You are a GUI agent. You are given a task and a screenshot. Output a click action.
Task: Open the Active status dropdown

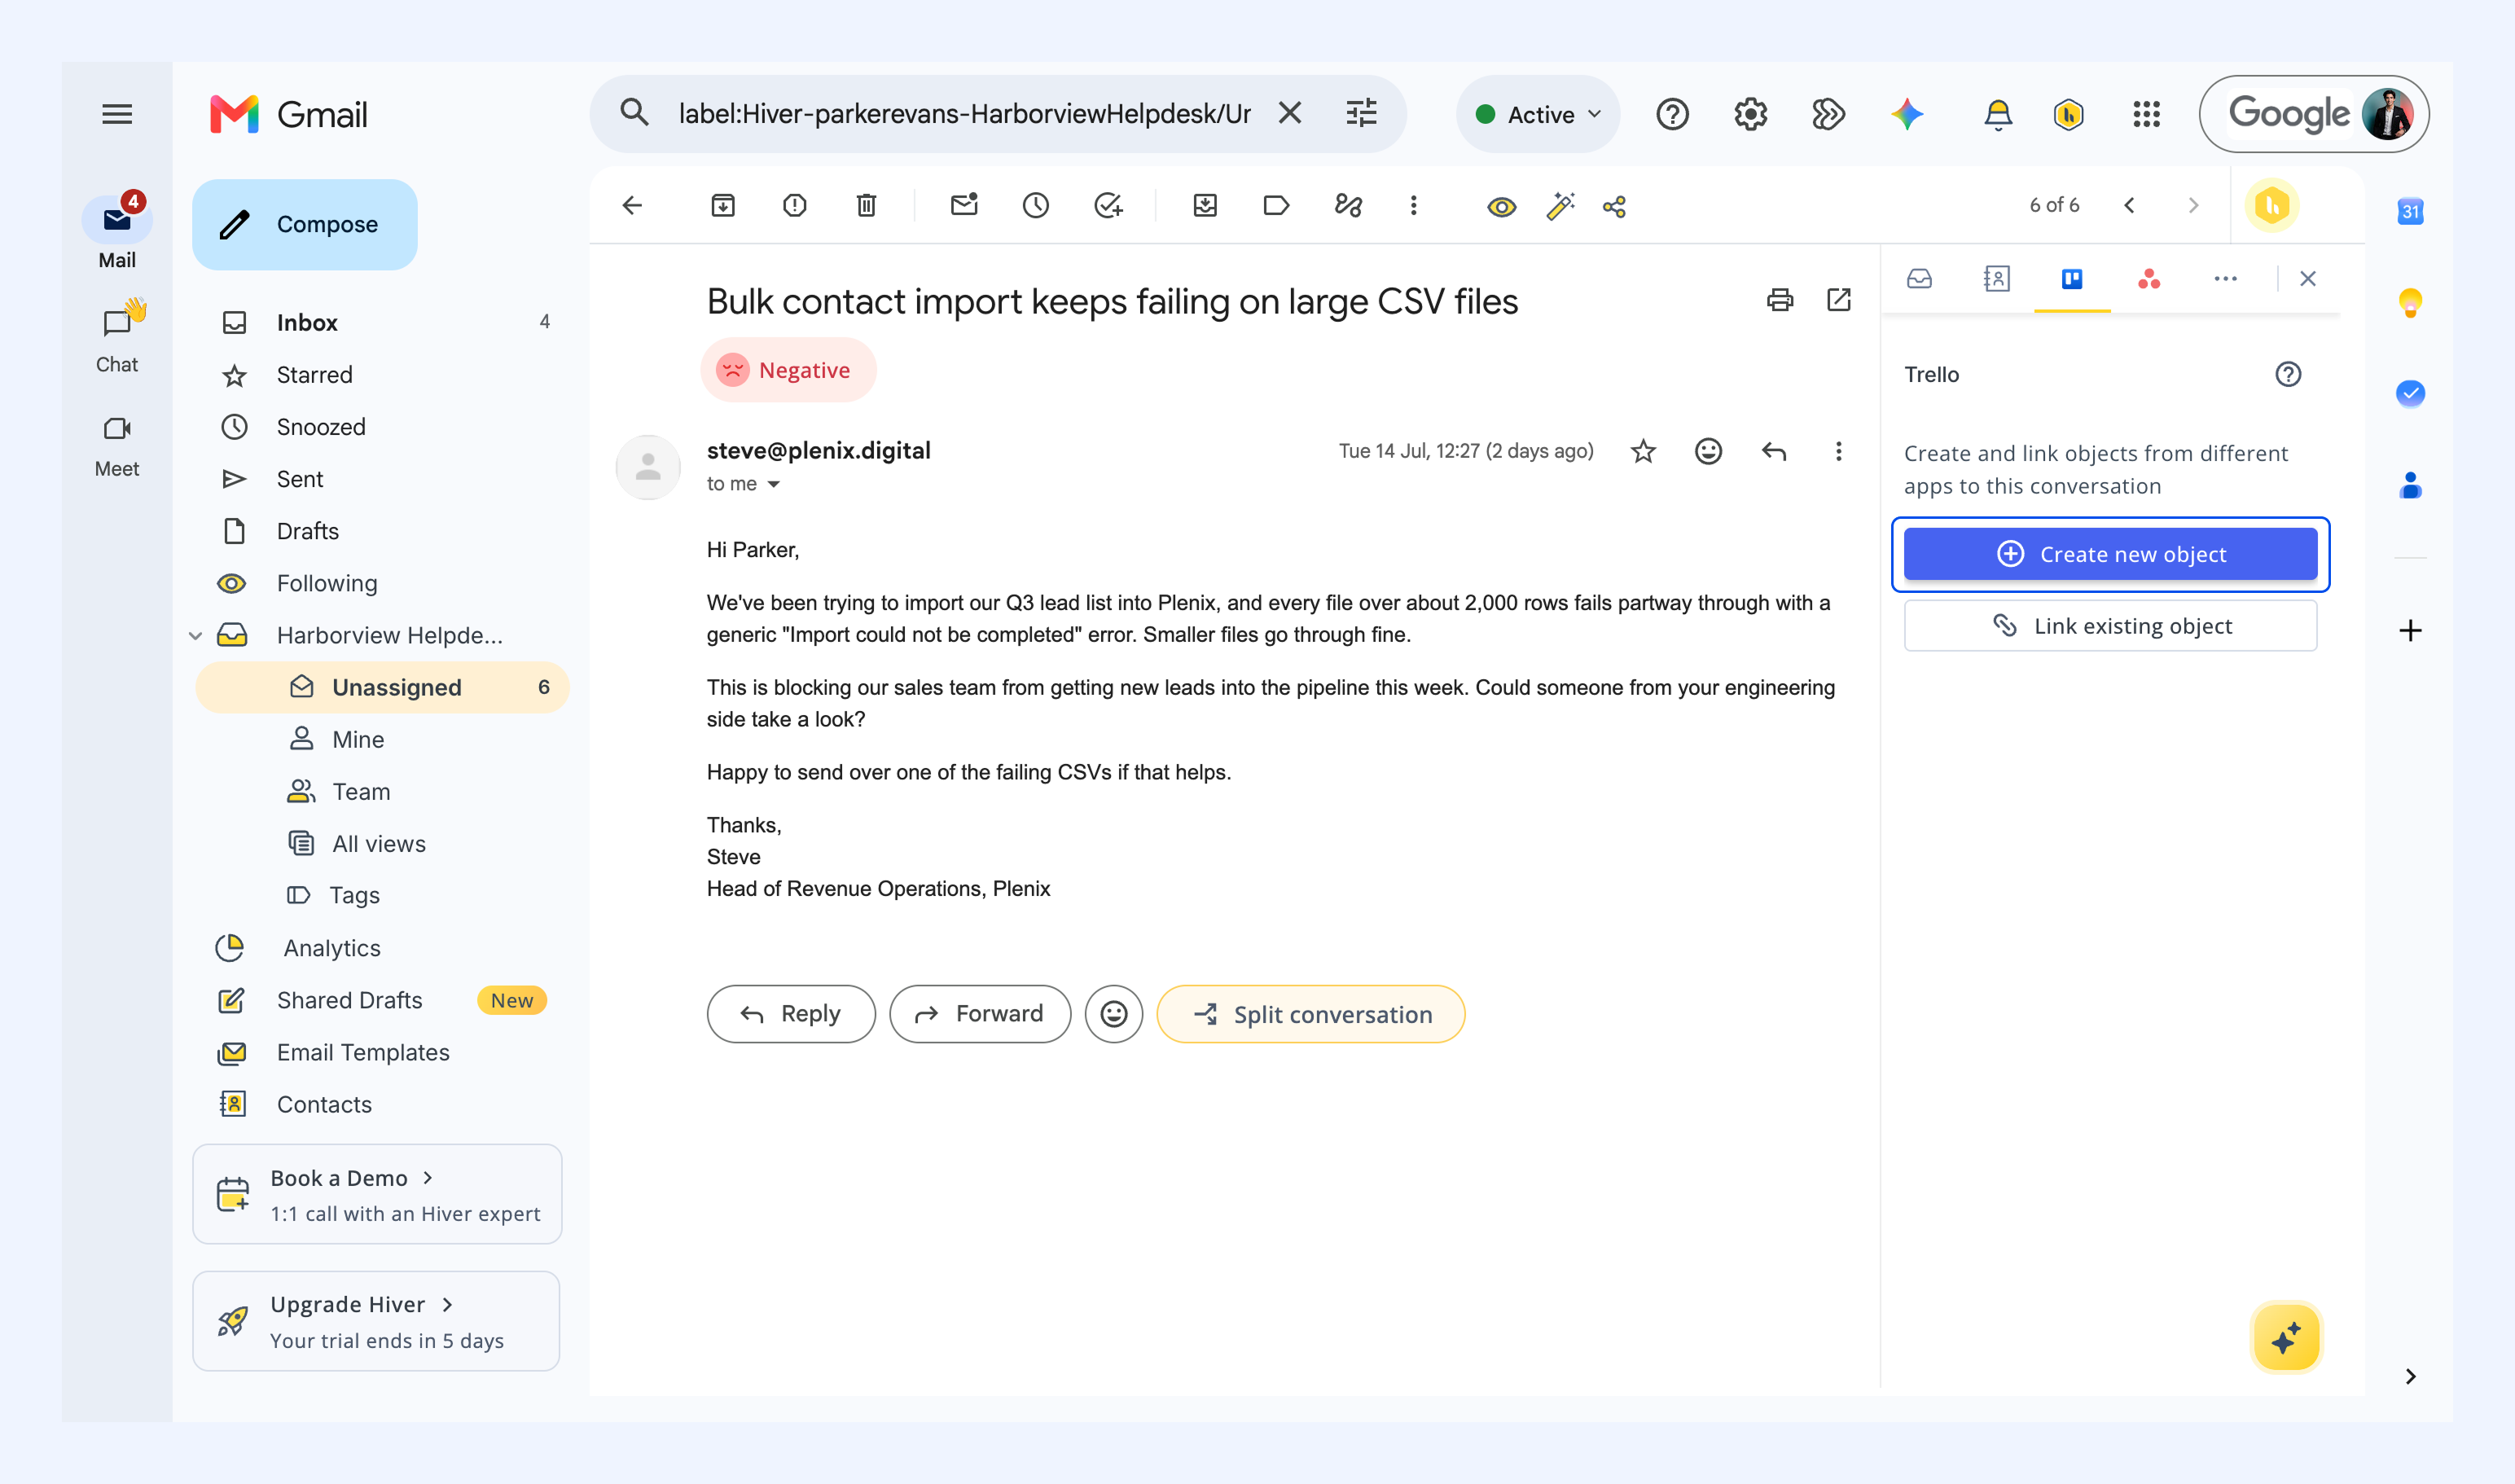tap(1538, 114)
